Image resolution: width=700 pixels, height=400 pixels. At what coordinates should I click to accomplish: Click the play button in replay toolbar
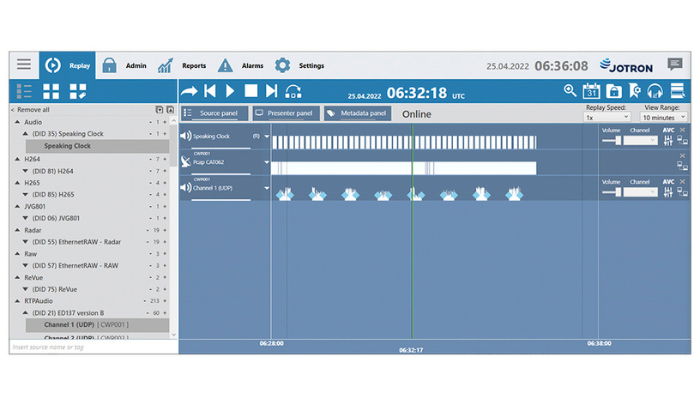pyautogui.click(x=230, y=91)
